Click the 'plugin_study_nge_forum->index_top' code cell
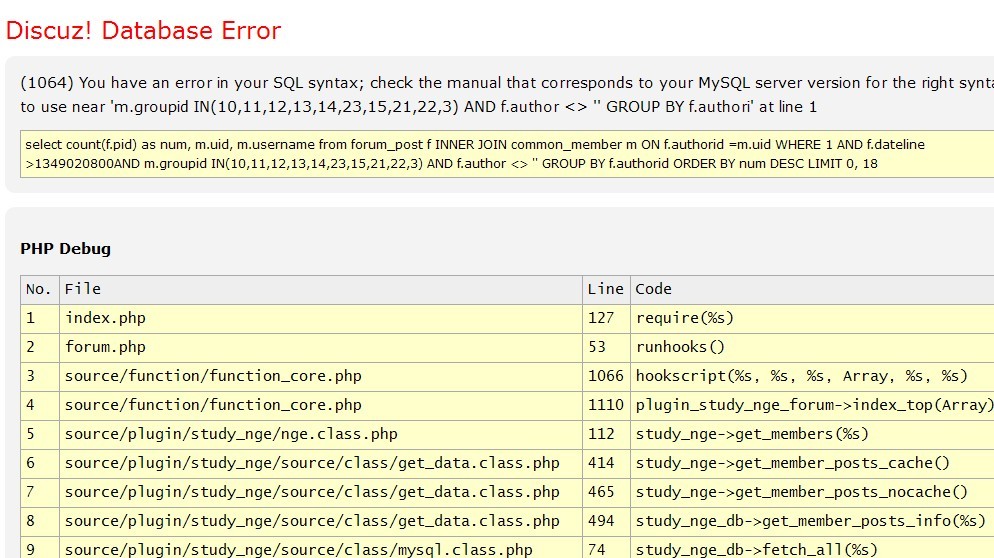 pos(812,406)
